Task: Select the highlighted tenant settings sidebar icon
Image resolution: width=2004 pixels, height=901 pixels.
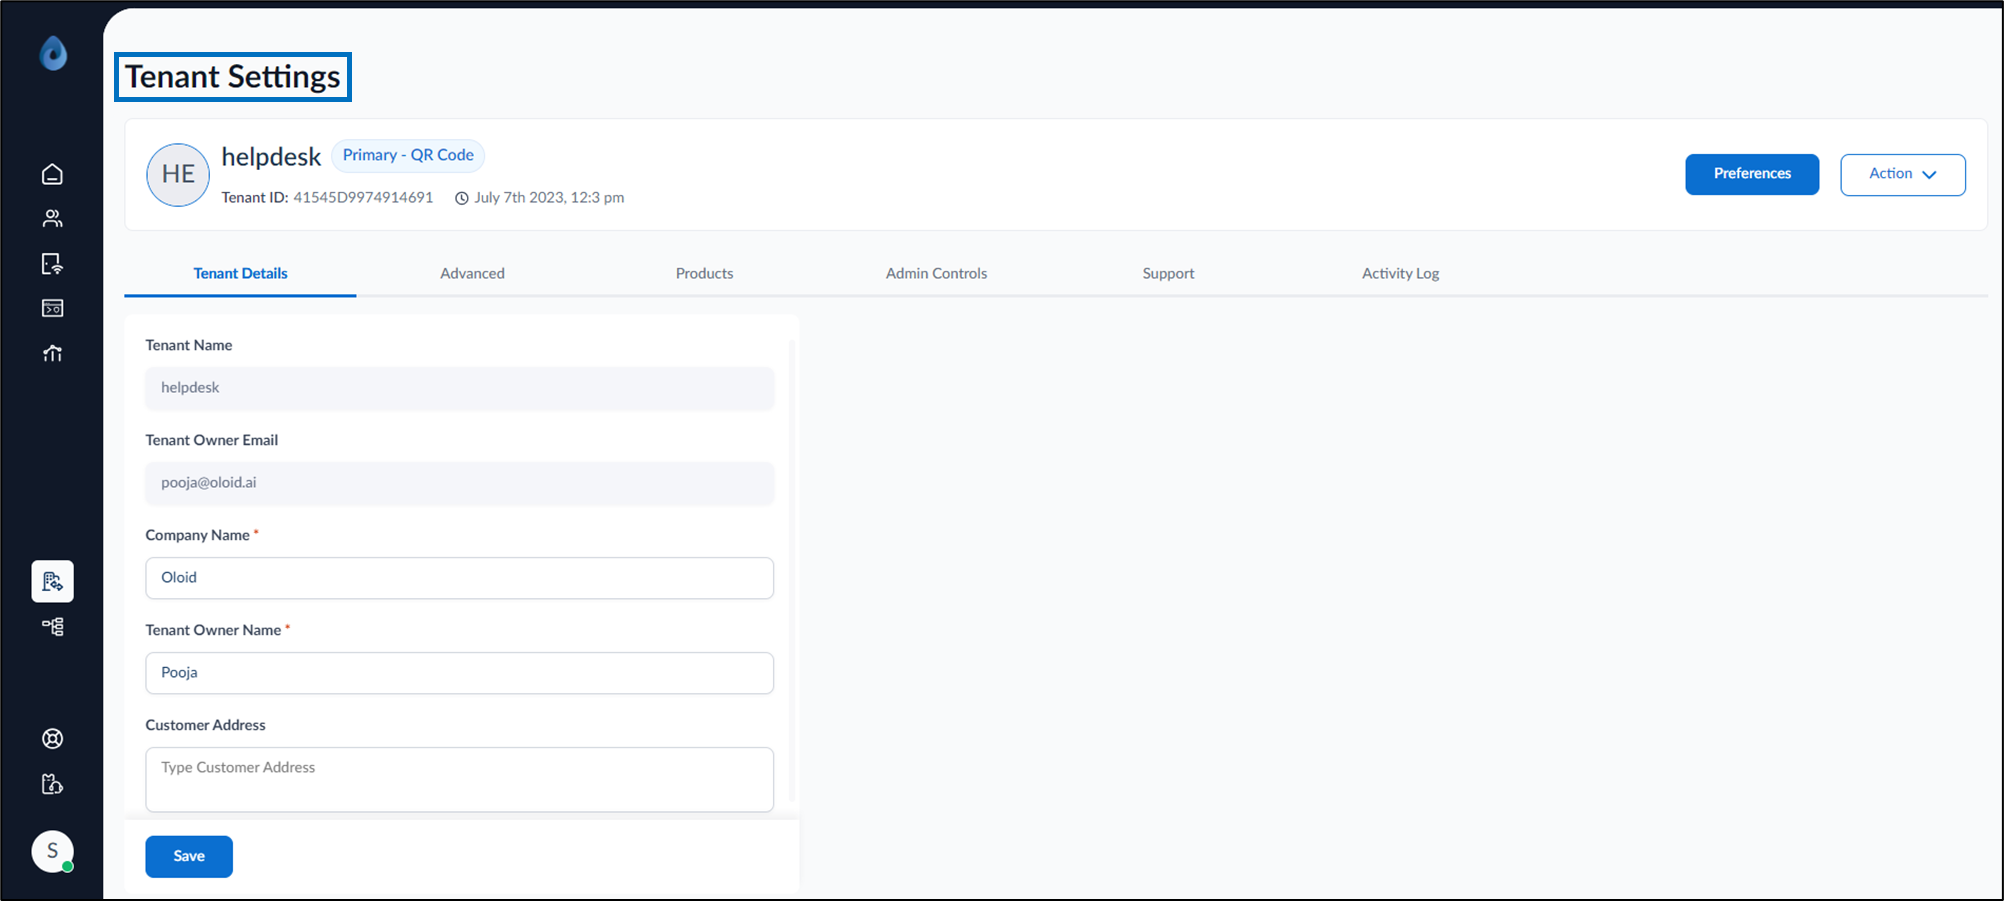Action: [x=52, y=581]
